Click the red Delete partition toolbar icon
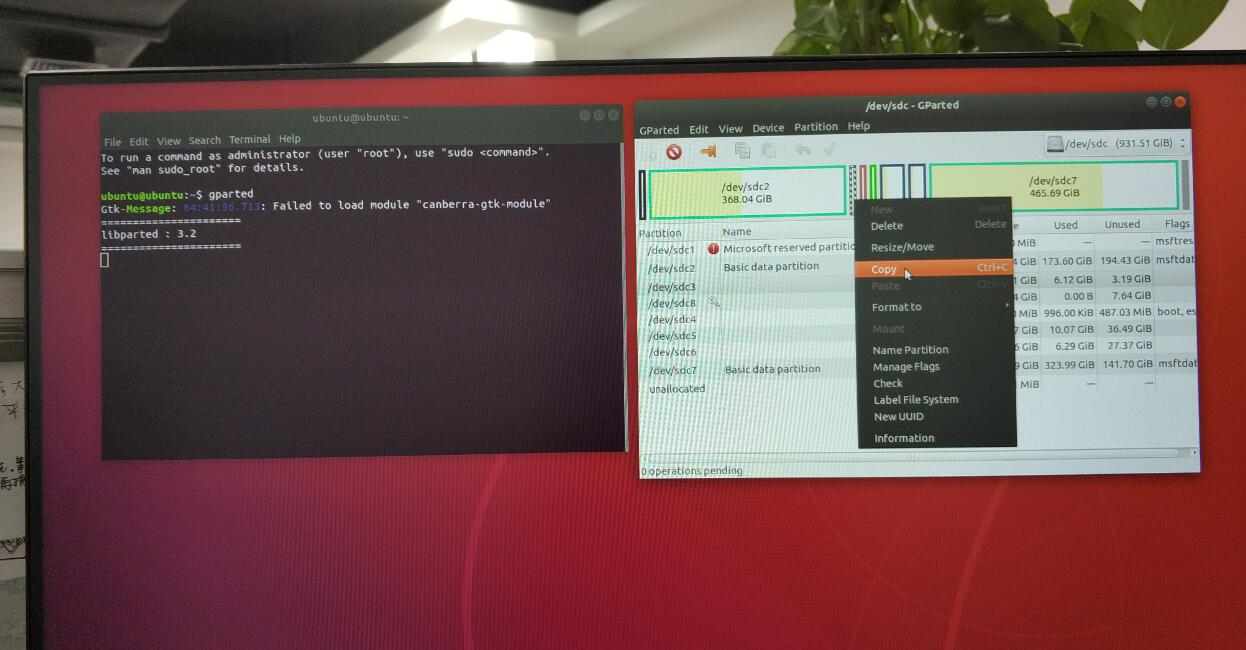Viewport: 1246px width, 650px height. point(674,152)
